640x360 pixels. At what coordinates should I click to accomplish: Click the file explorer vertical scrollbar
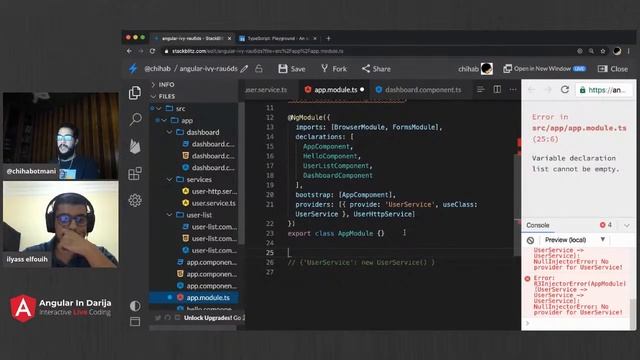(x=241, y=173)
